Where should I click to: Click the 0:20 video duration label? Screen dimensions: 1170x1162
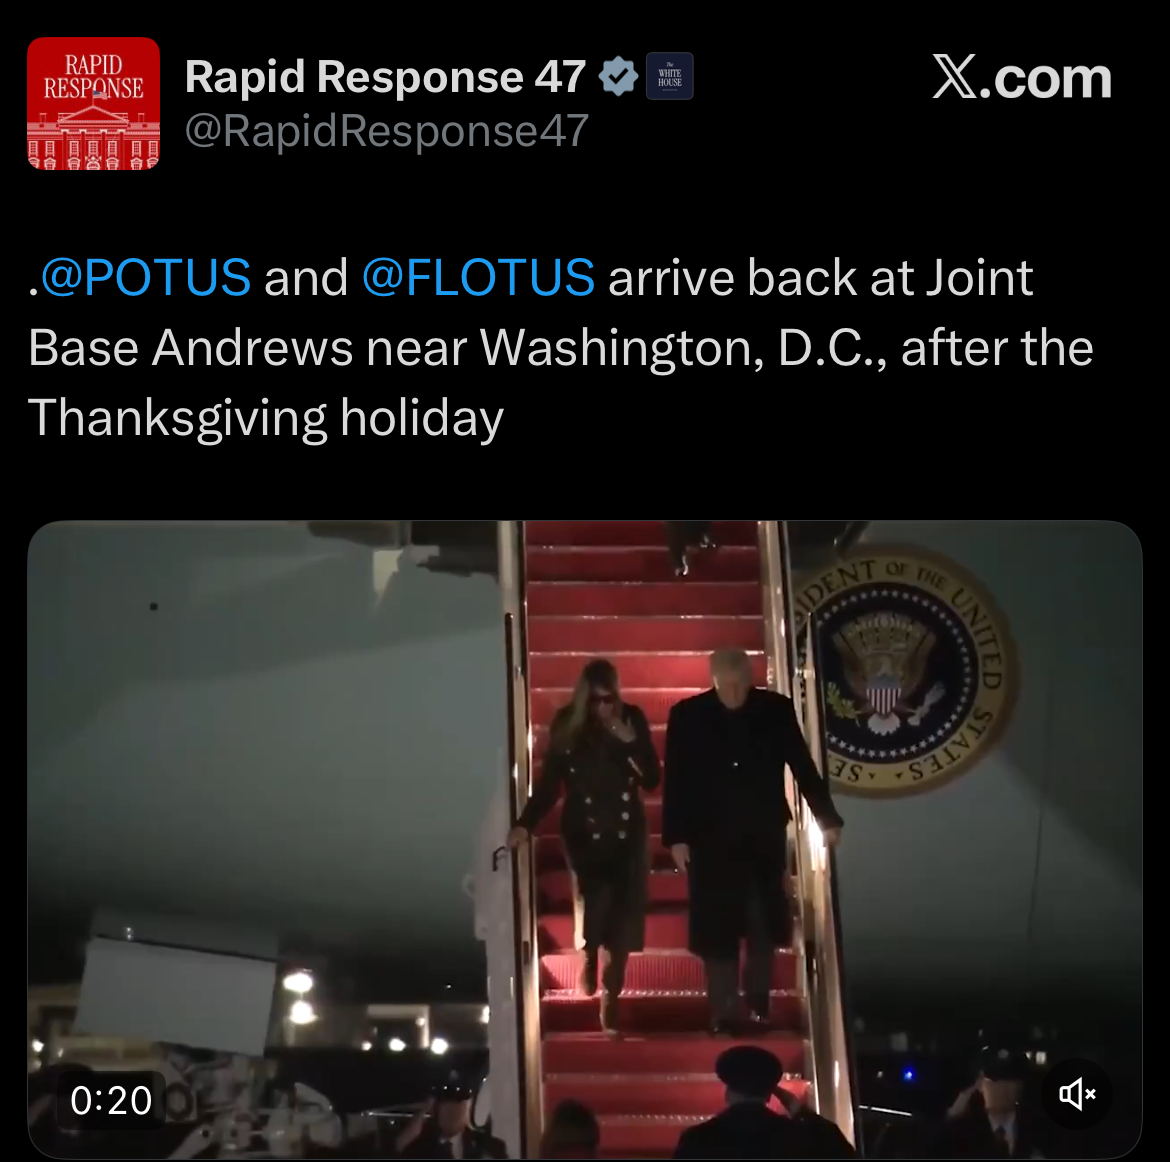coord(111,1100)
